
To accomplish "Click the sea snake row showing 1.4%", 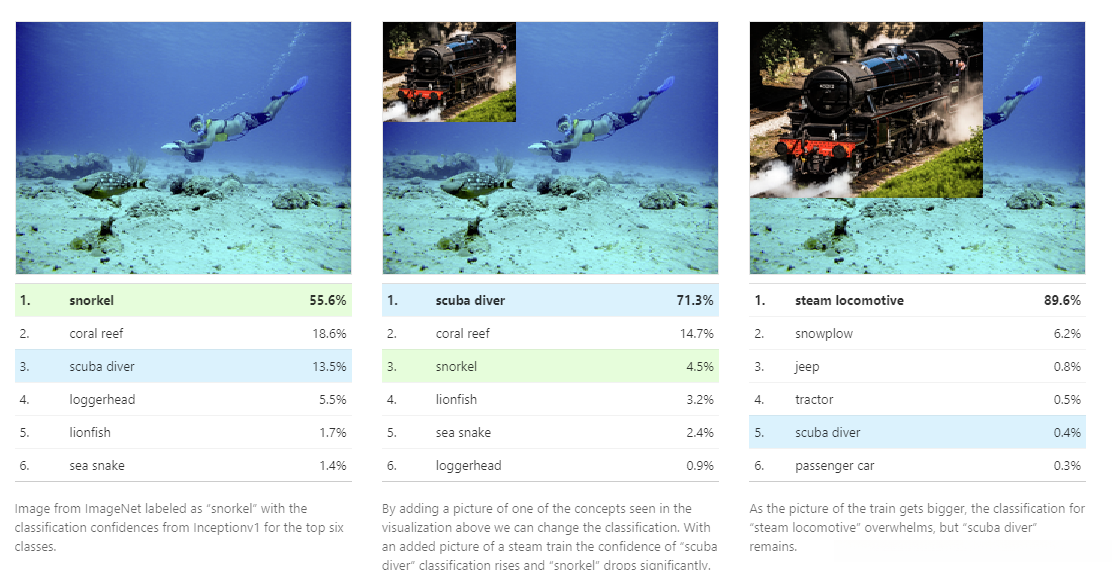I will click(x=183, y=465).
